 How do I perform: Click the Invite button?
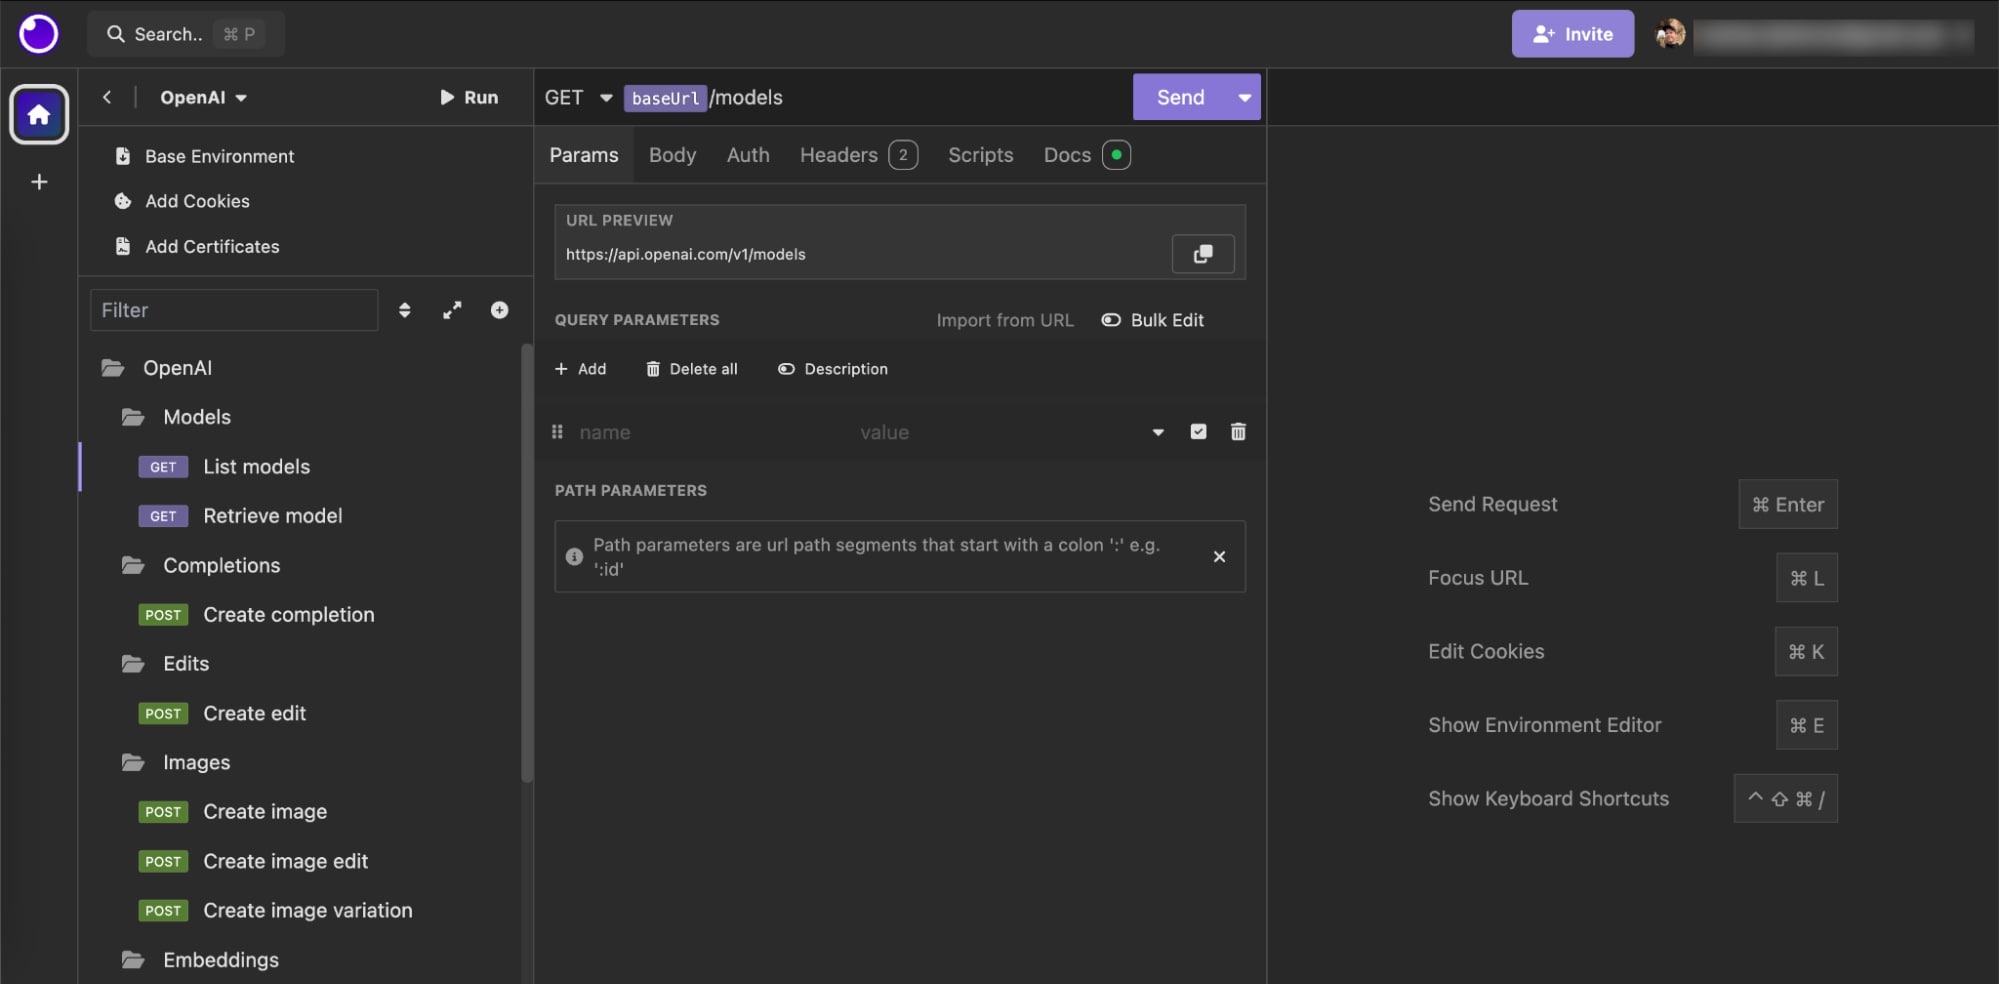pos(1572,34)
